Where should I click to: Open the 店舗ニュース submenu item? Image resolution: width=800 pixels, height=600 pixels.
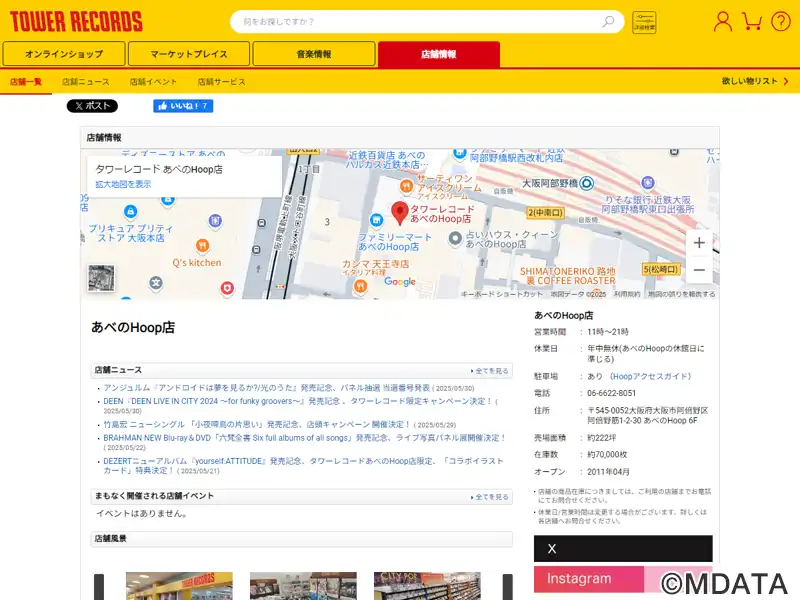(x=86, y=82)
